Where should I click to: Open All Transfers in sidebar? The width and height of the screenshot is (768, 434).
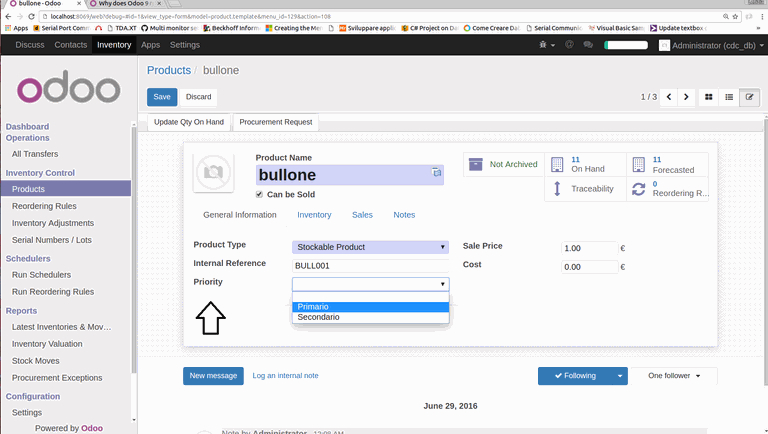pos(35,154)
